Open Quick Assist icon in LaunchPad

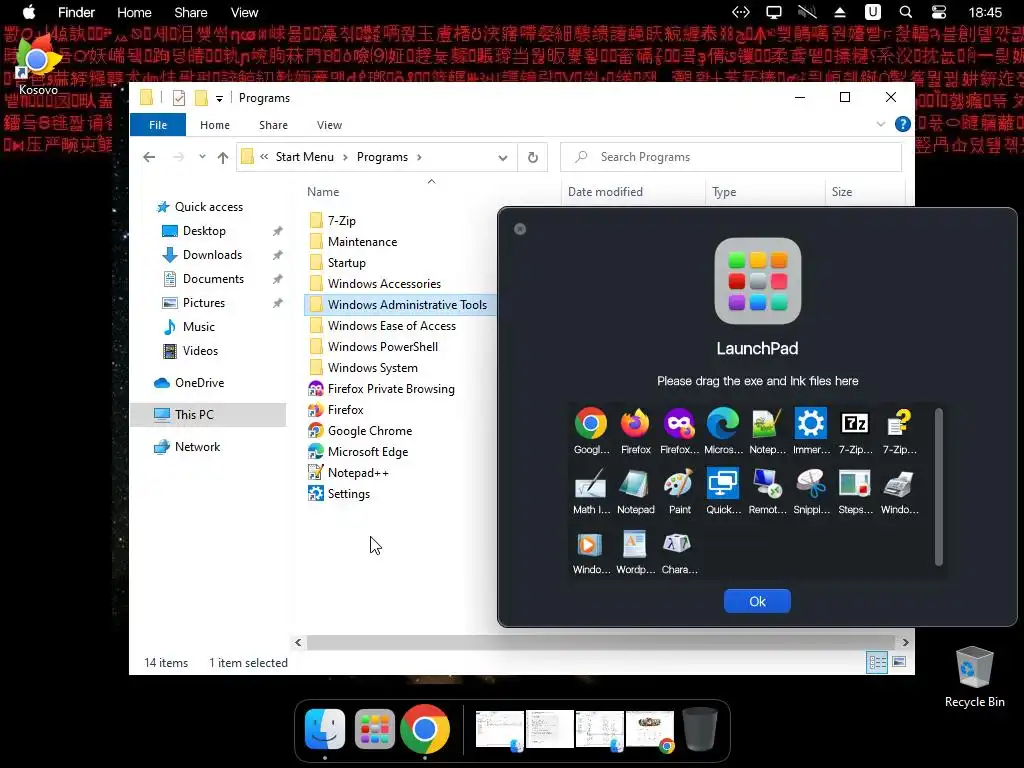[x=723, y=484]
